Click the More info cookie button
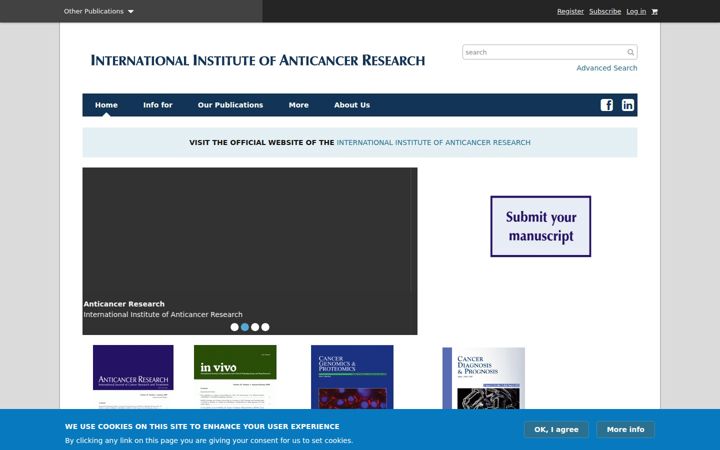The height and width of the screenshot is (450, 720). tap(625, 430)
